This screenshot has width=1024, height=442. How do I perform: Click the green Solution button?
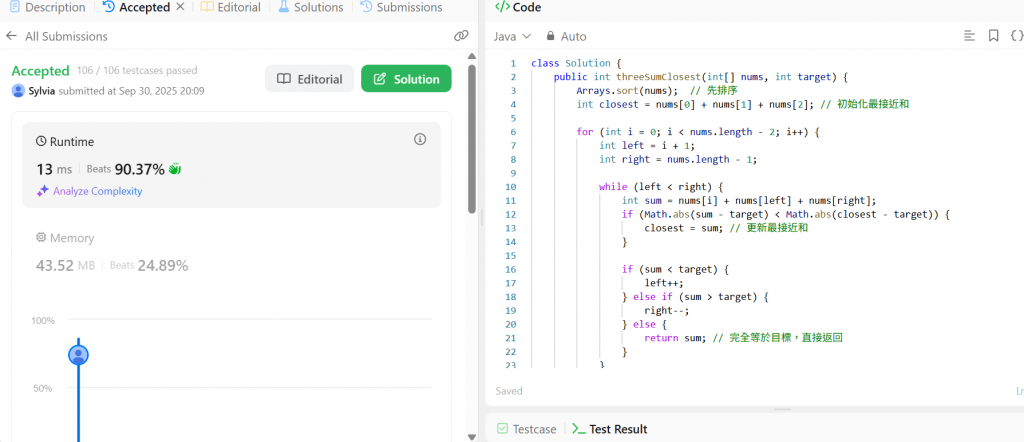pos(406,79)
